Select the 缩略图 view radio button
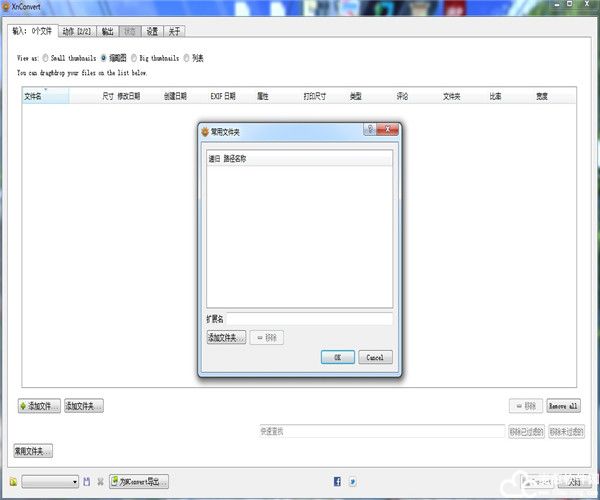 (103, 58)
